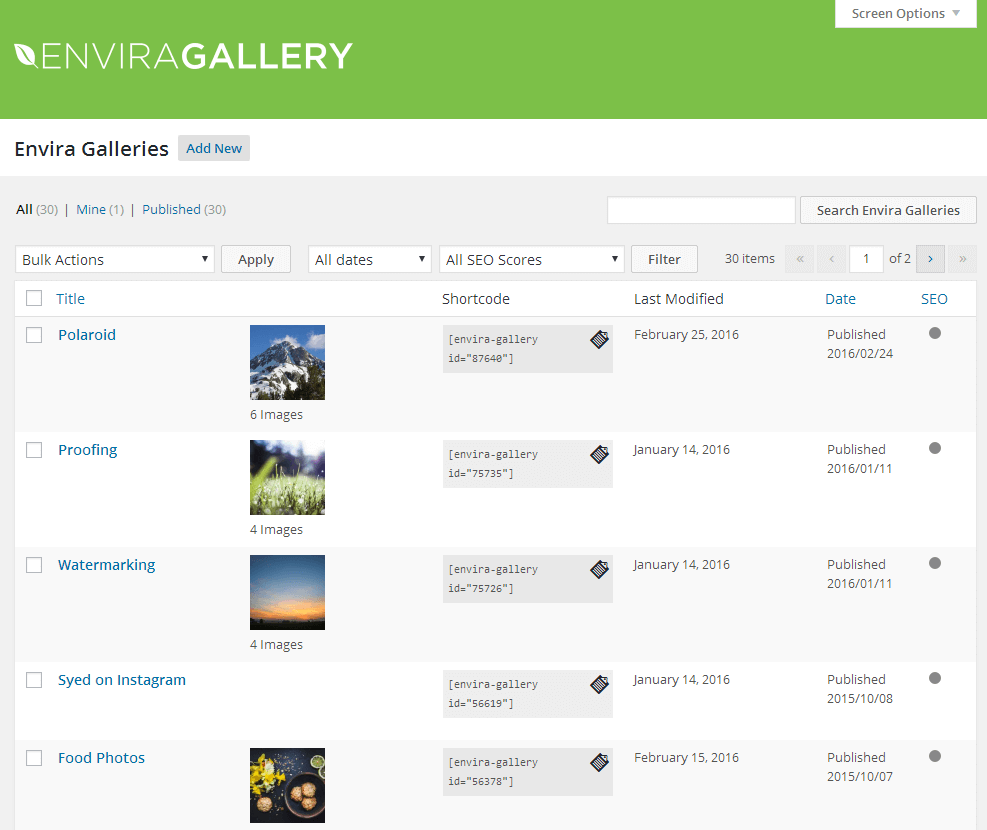Click the Food Photos thumbnail

click(287, 785)
